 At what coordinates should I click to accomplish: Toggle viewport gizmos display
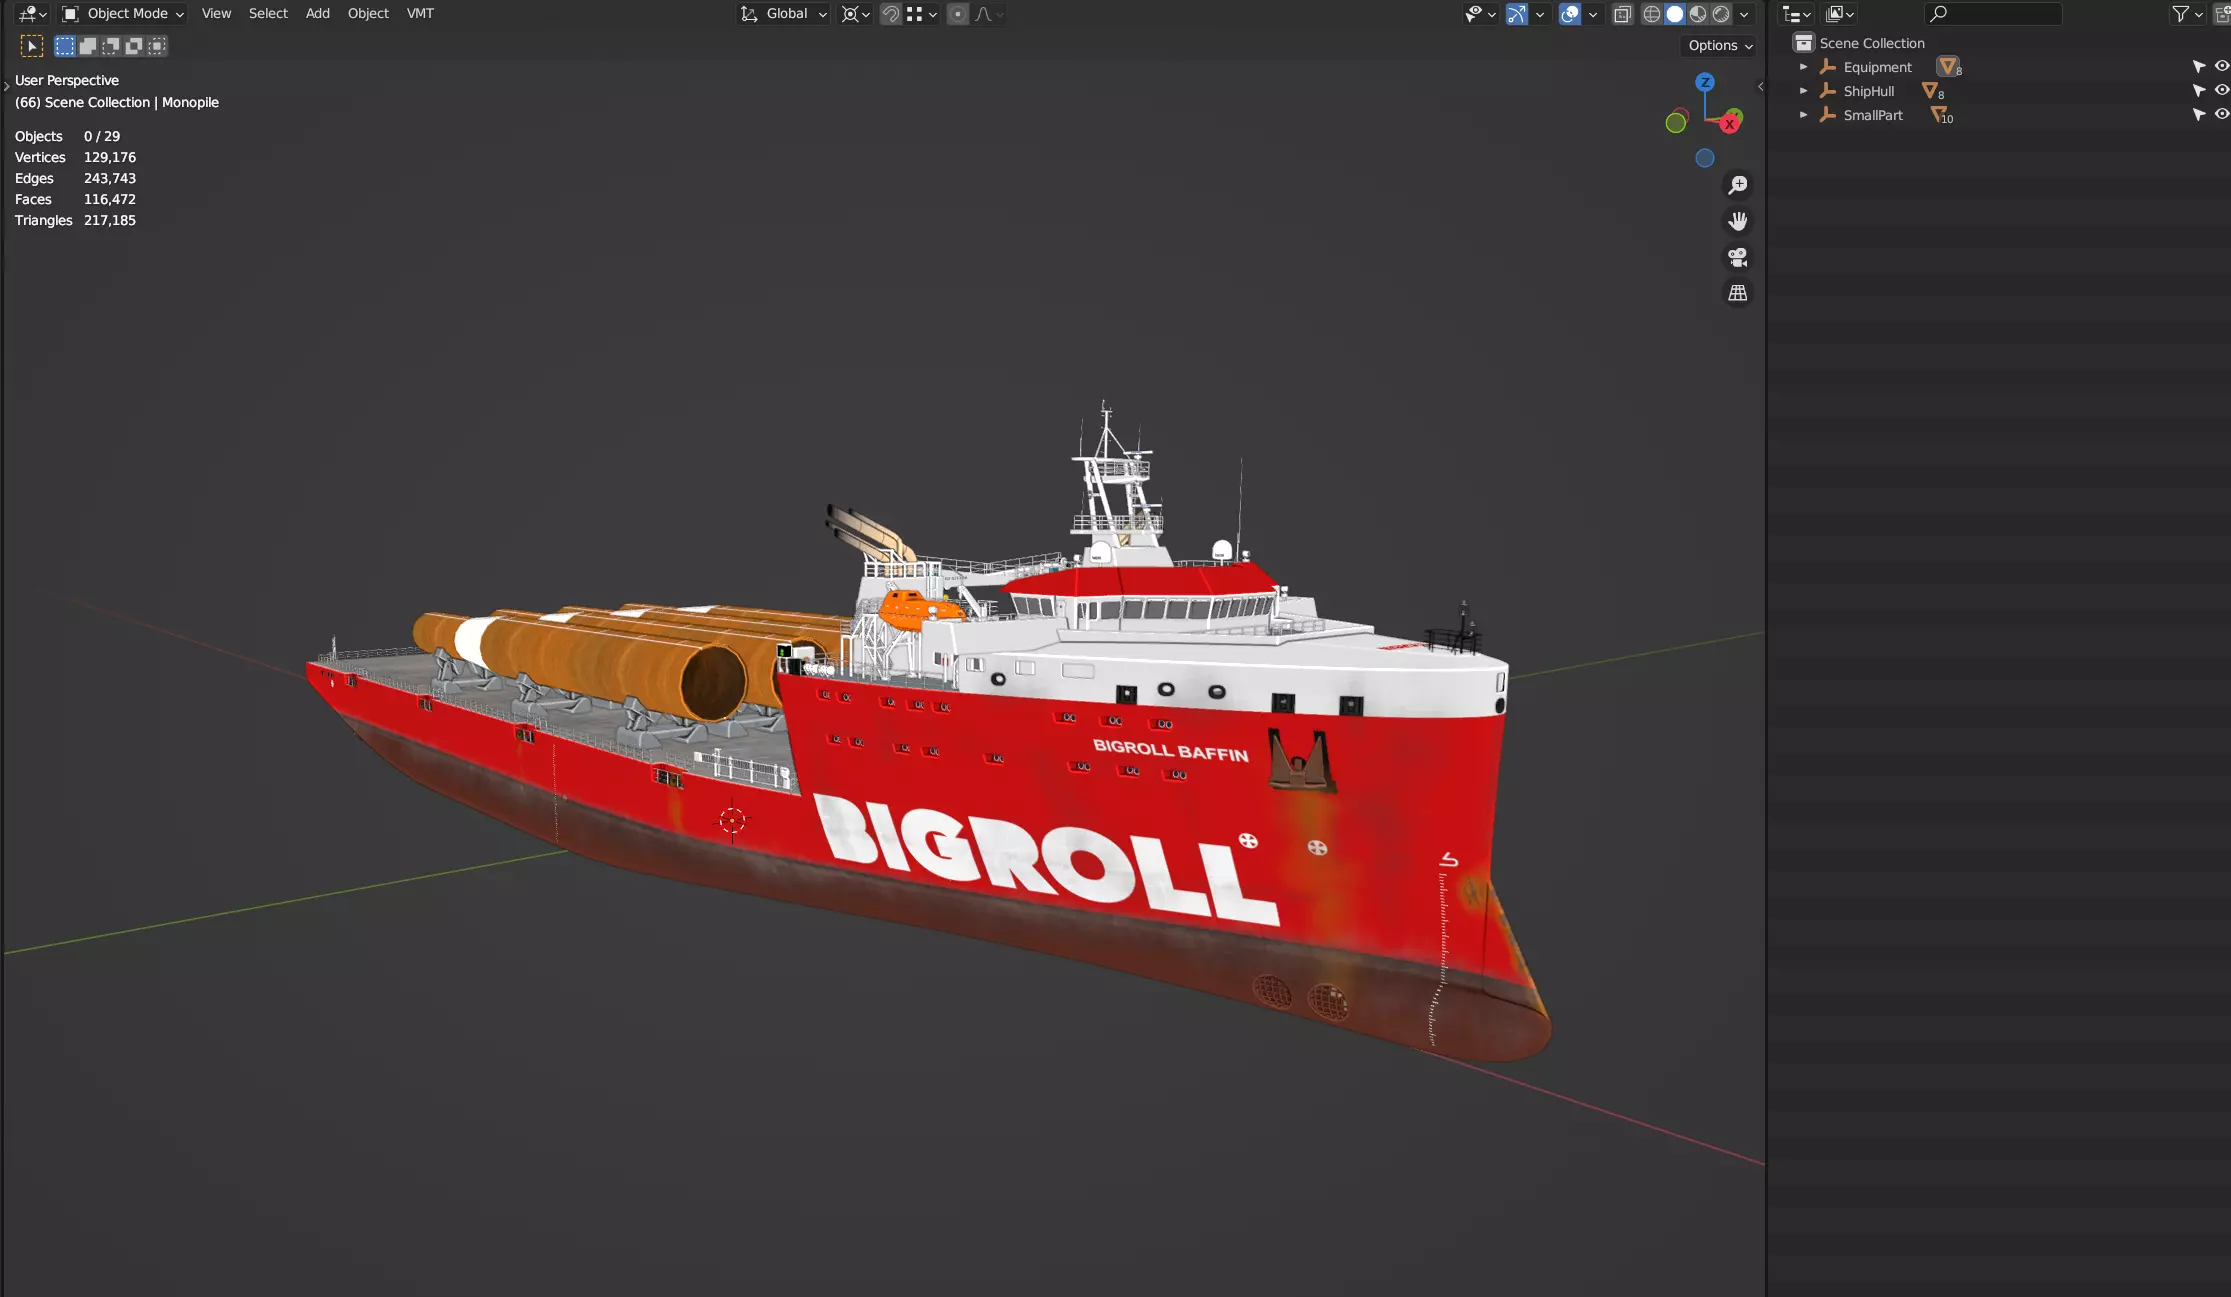pos(1517,14)
